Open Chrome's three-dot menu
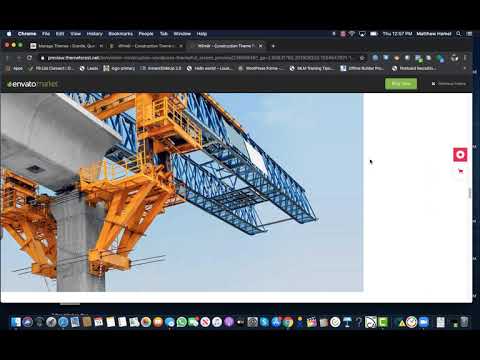 pyautogui.click(x=465, y=58)
